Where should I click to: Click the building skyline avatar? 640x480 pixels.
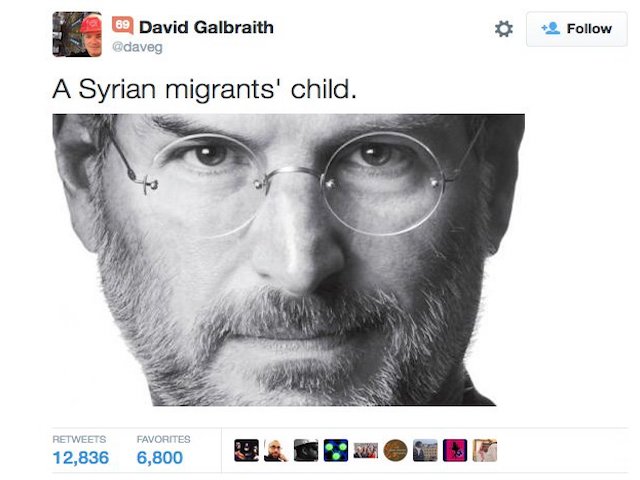pos(425,450)
